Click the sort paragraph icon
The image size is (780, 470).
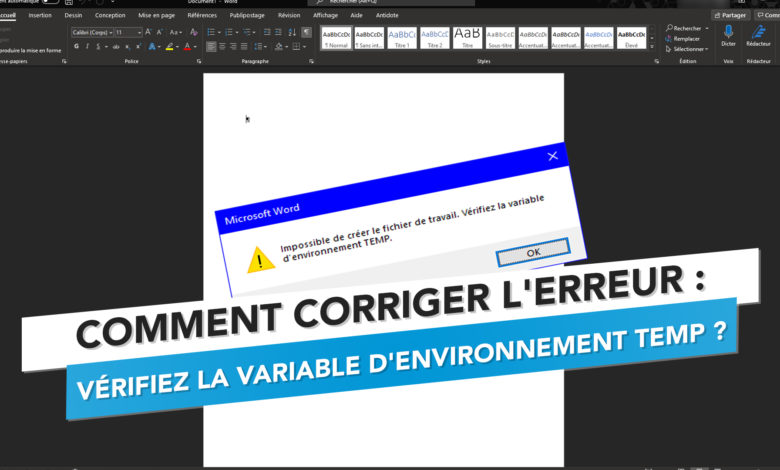point(292,32)
